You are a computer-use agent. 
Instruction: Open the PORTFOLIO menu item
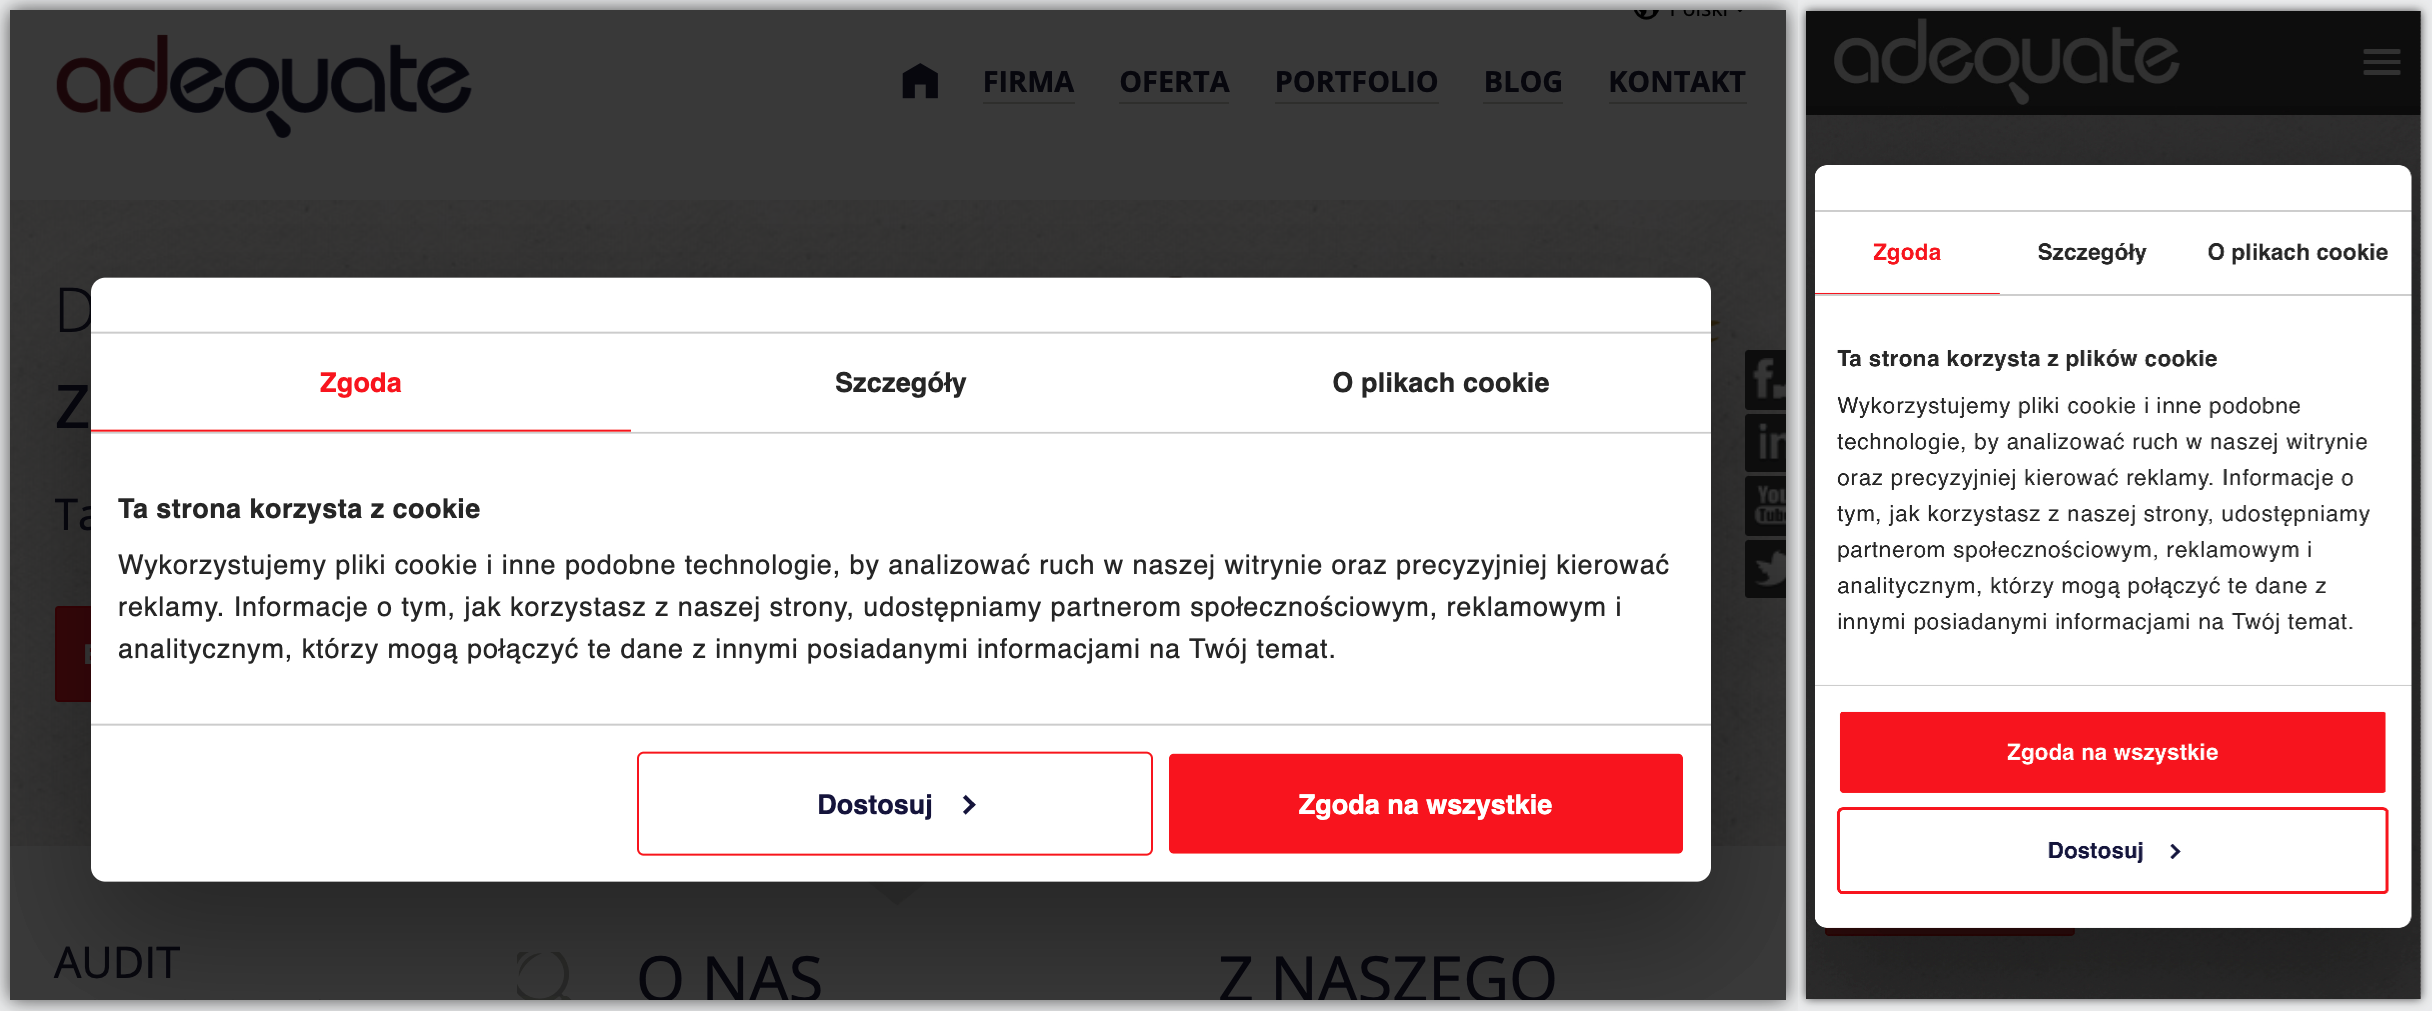click(x=1356, y=82)
